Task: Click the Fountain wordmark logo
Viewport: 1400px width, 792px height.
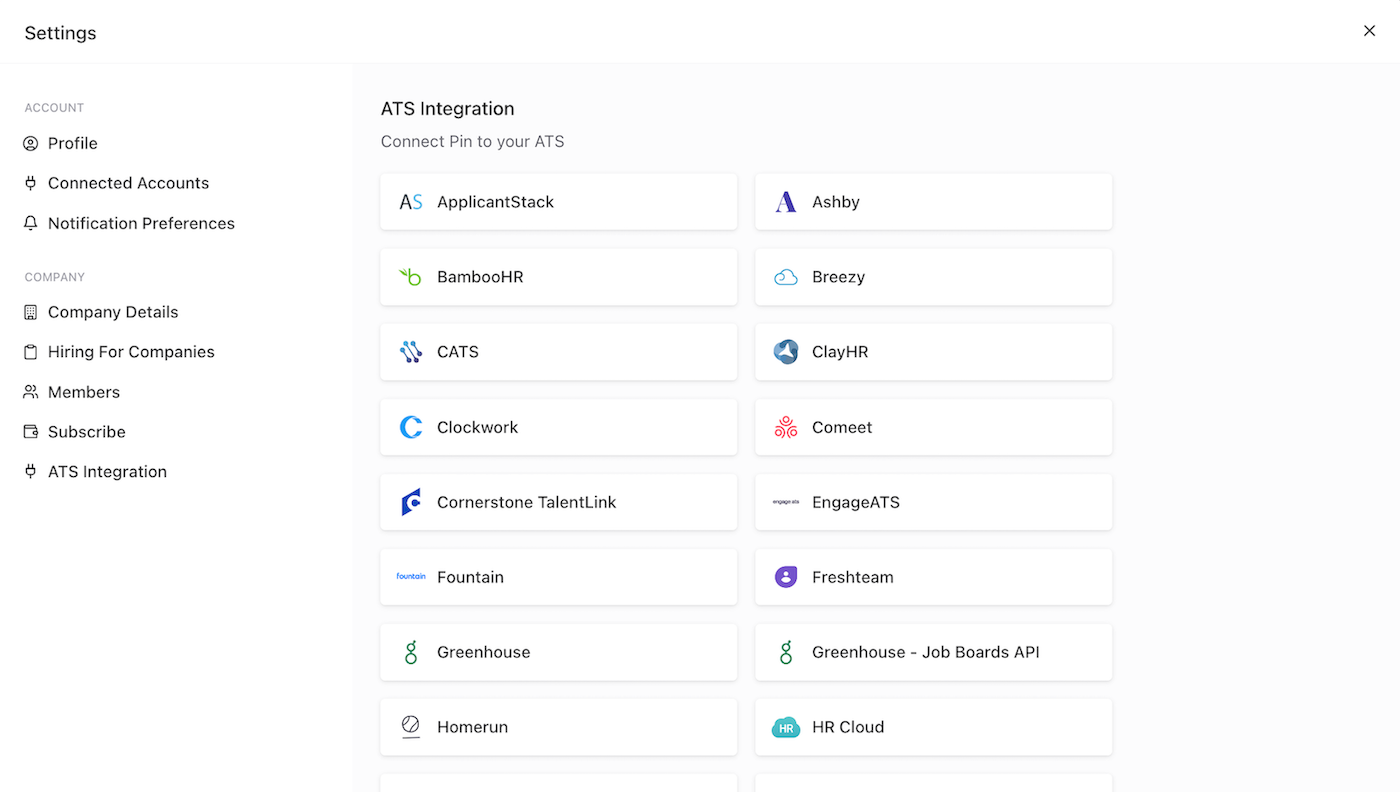Action: tap(411, 577)
